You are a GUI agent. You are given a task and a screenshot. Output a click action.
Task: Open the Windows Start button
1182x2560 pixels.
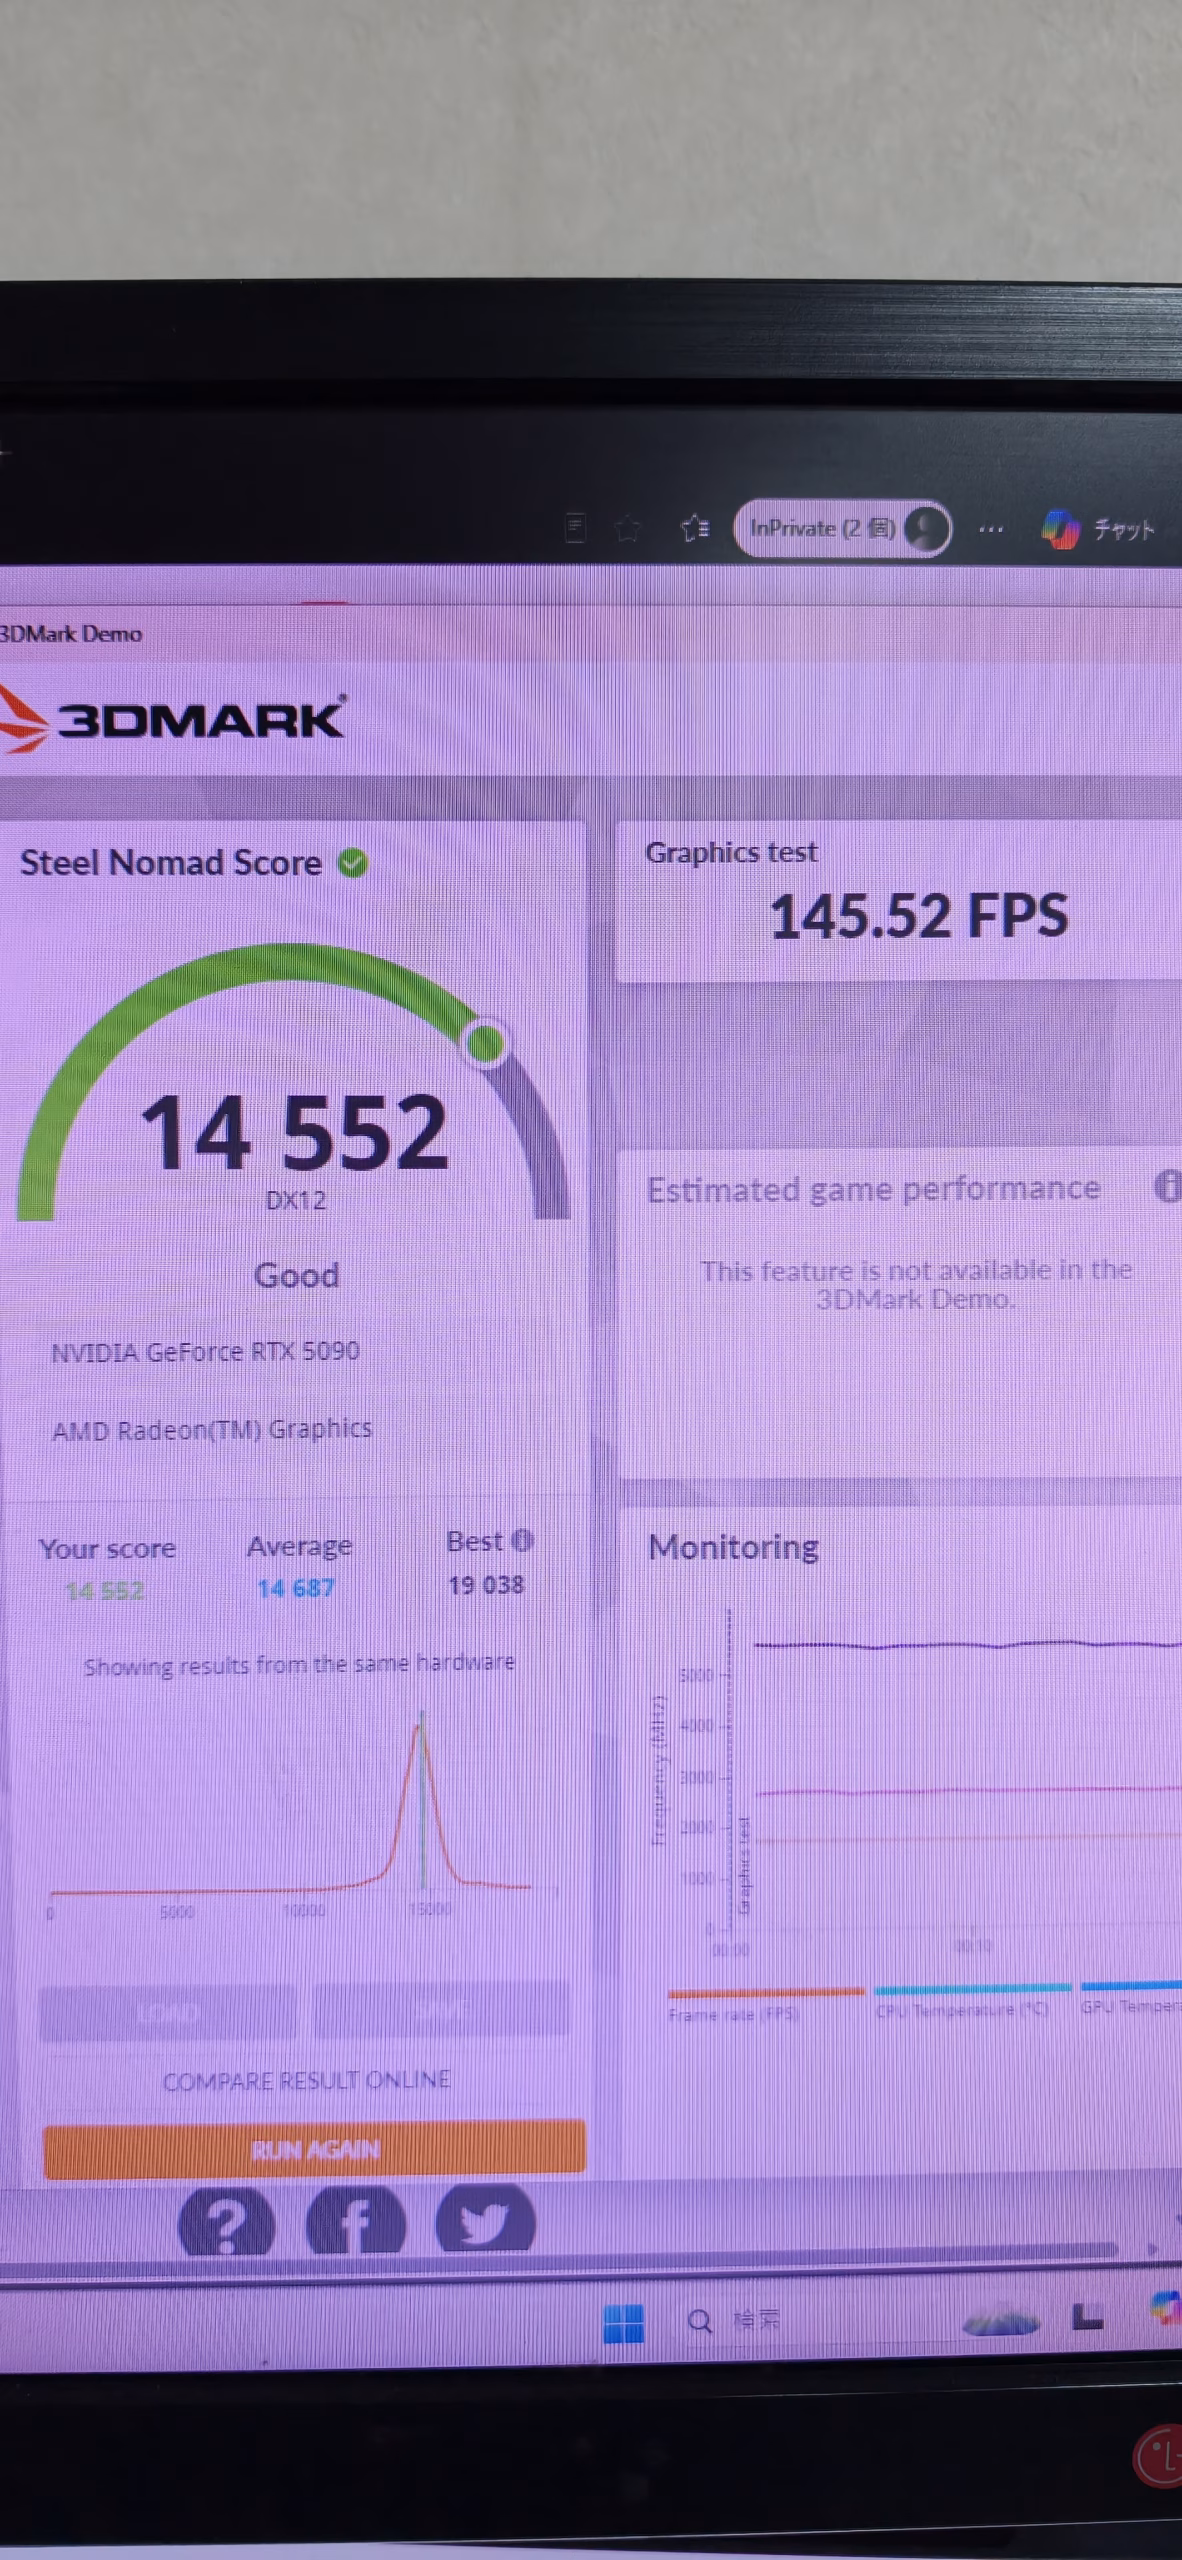pos(624,2322)
